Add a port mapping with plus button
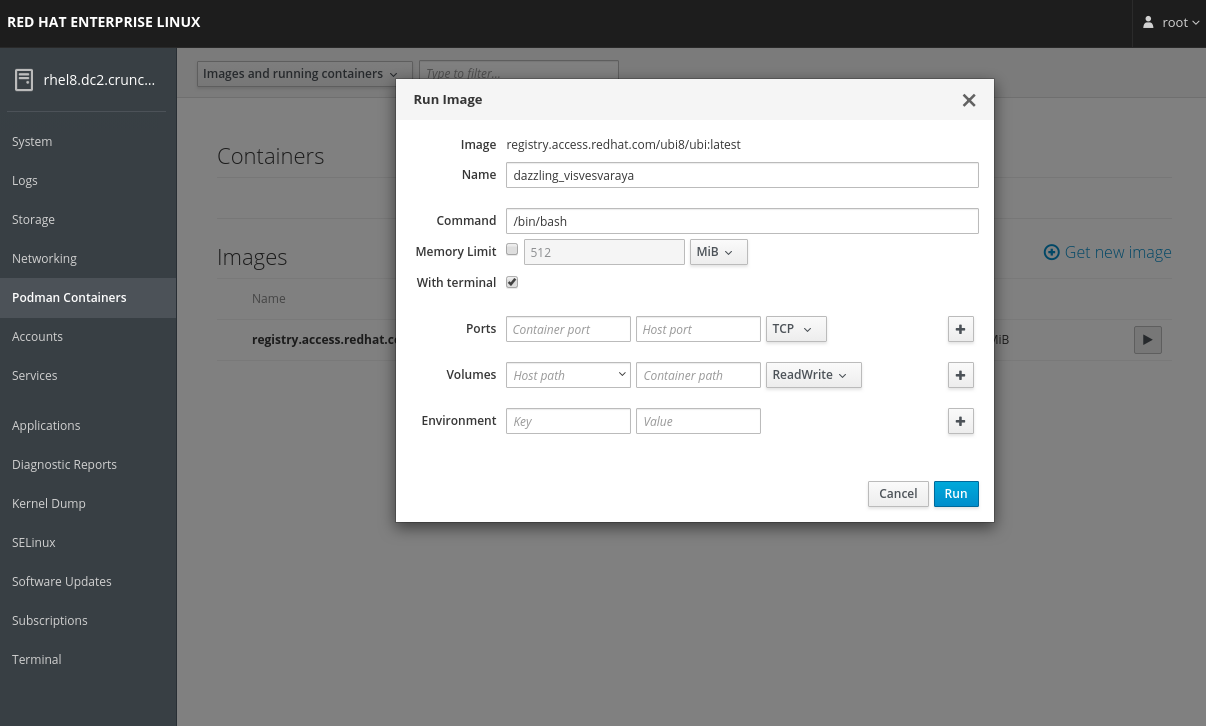Screen dimensions: 1206x726 click(x=960, y=329)
